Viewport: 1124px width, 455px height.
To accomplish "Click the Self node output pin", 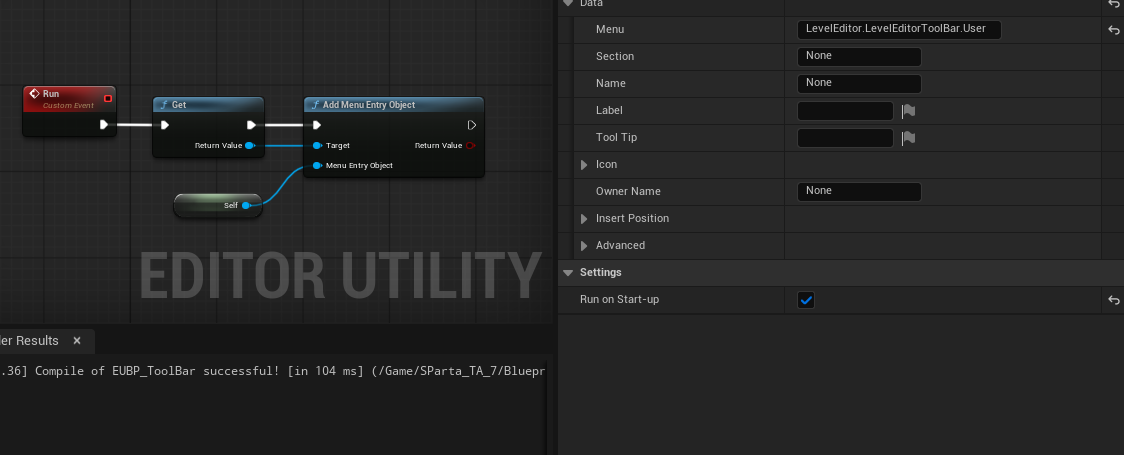I will pos(246,206).
